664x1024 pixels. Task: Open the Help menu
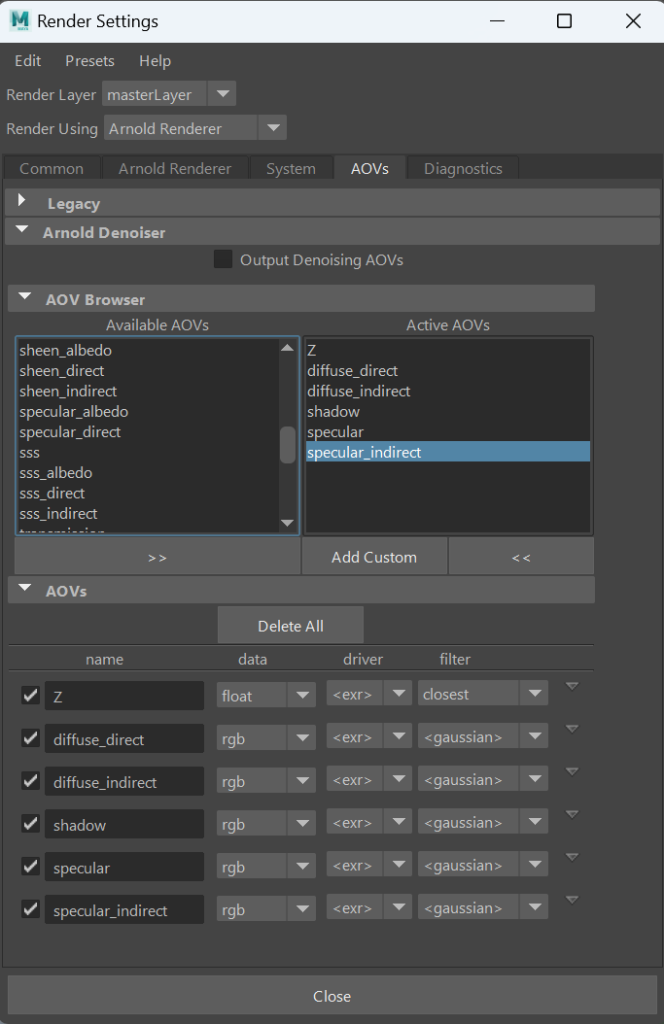155,61
